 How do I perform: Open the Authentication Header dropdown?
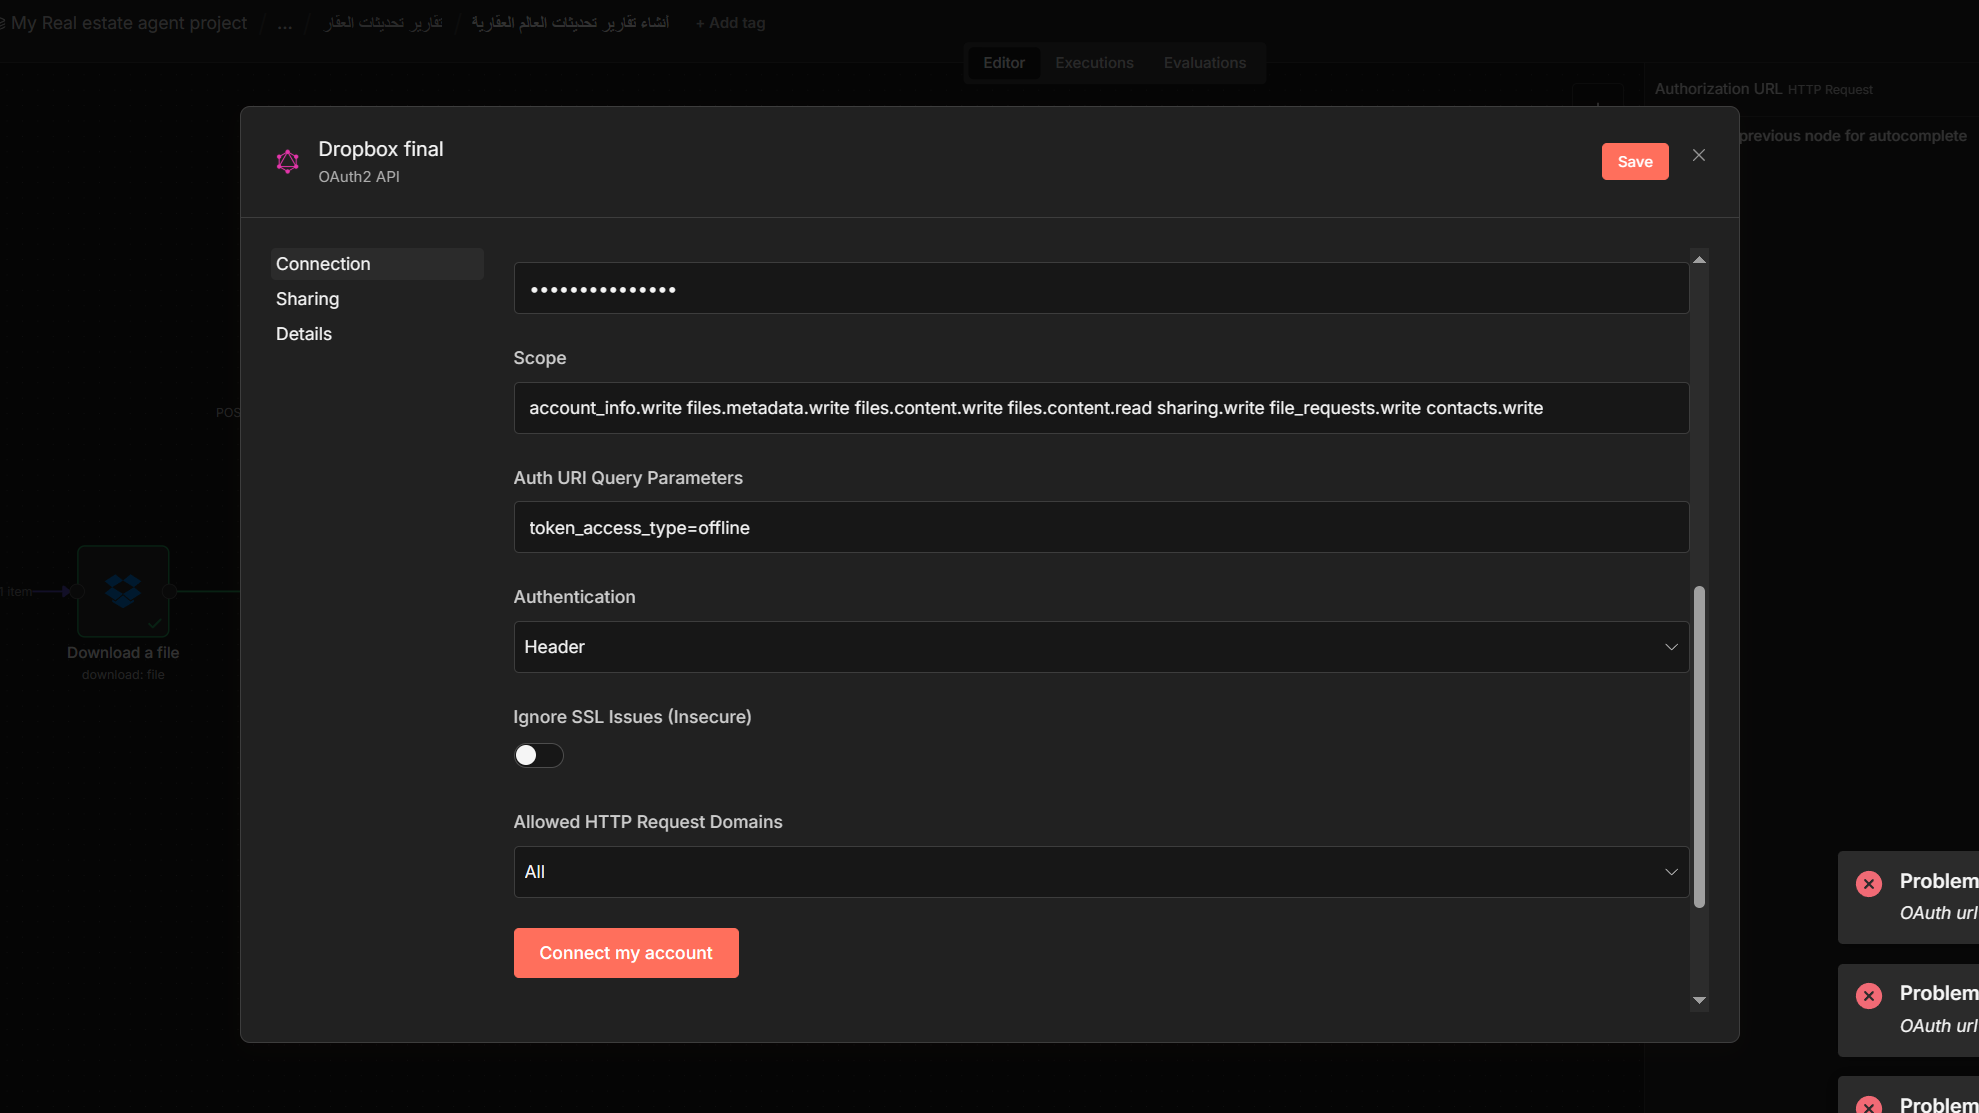1100,647
